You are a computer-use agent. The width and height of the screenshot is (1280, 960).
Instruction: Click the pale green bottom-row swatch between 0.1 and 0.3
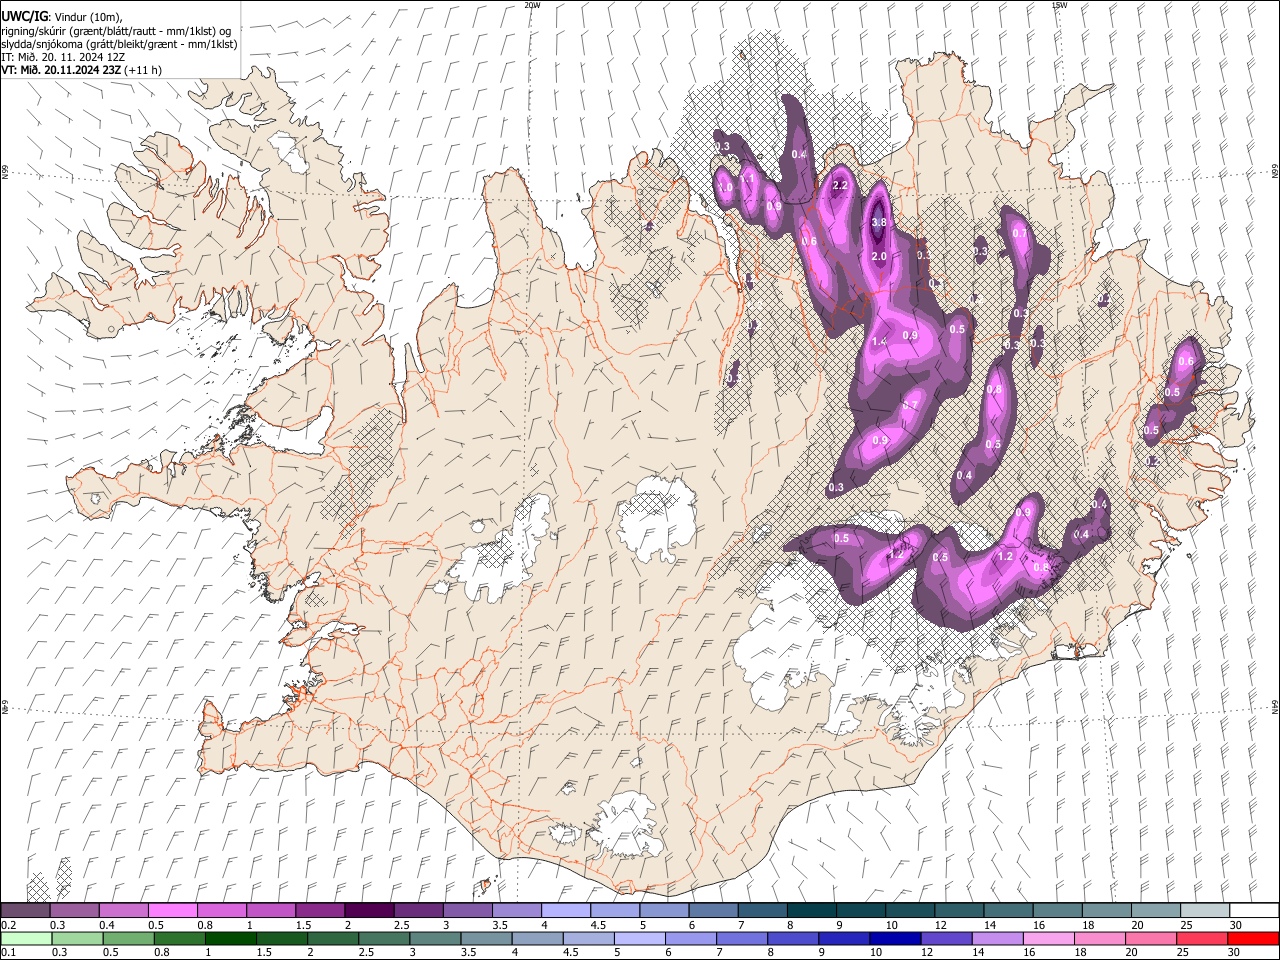tap(26, 938)
